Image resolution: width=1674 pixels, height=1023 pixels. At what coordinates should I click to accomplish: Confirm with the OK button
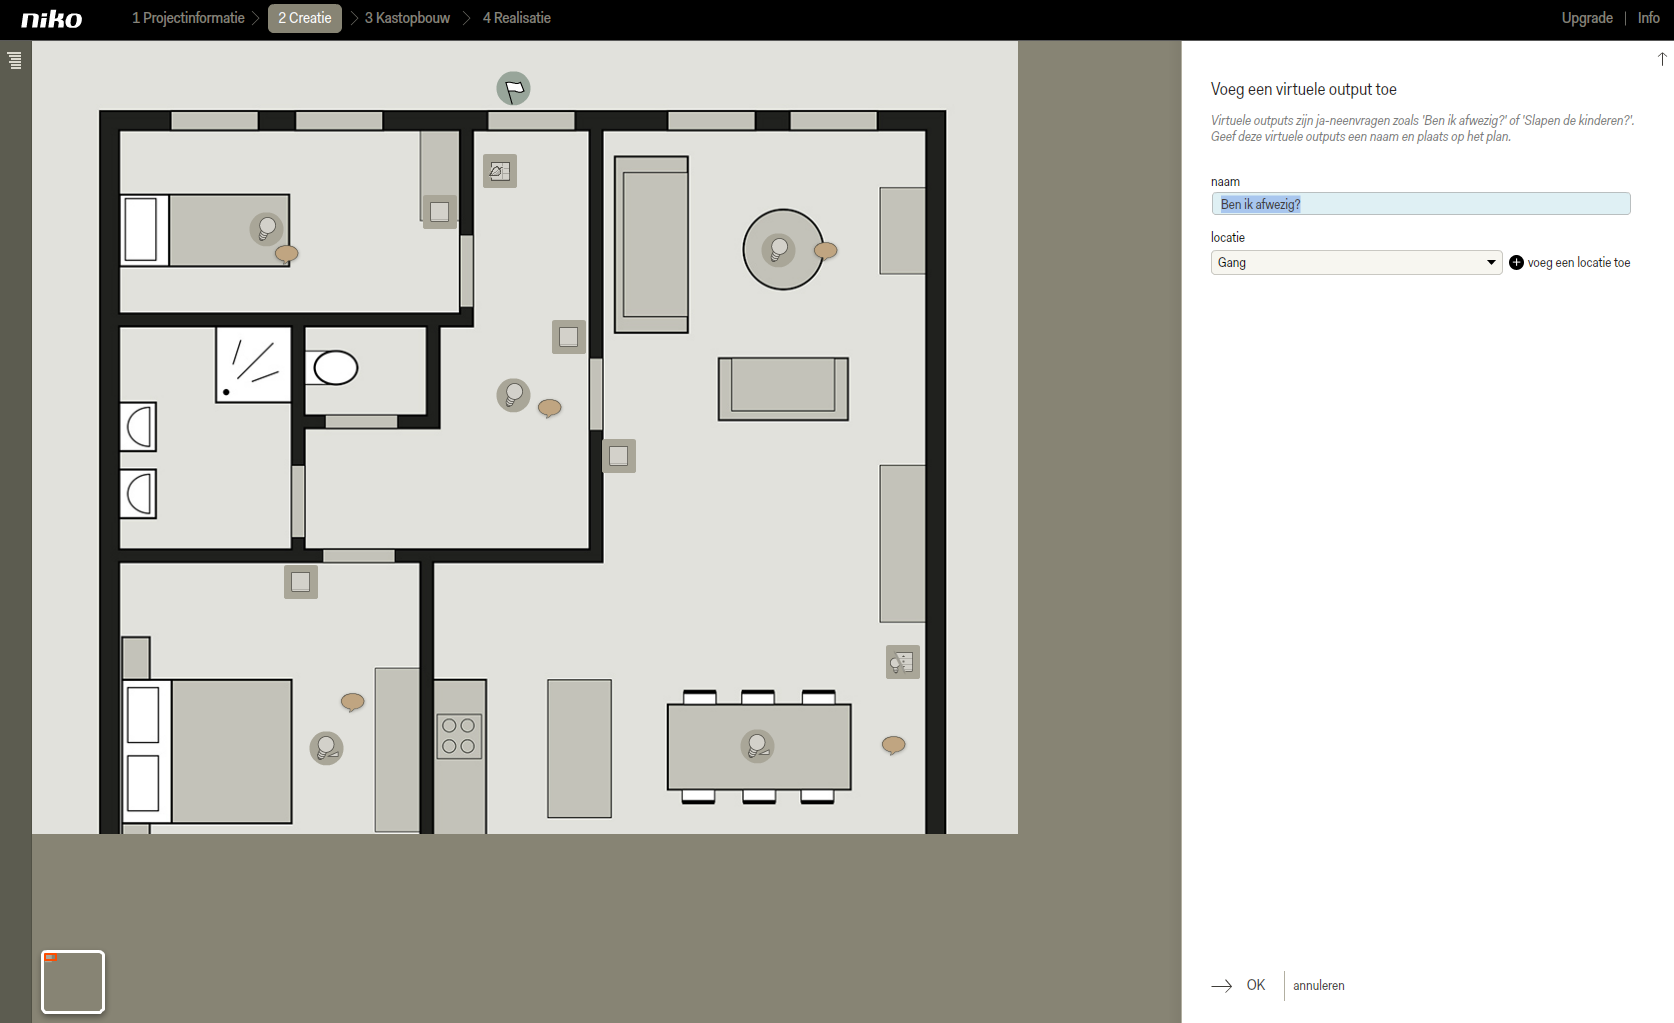click(1239, 985)
